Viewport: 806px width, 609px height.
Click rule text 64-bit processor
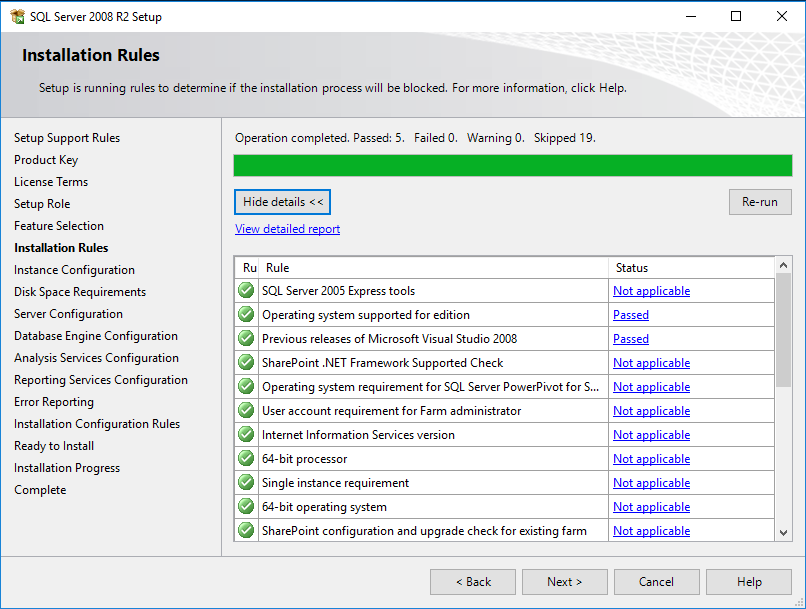tap(304, 459)
